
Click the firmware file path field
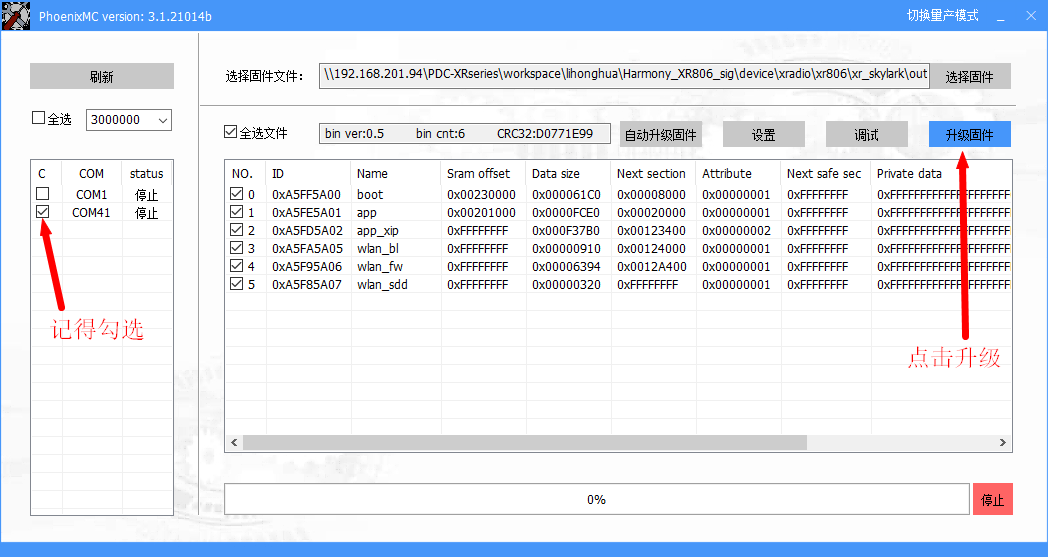coord(624,75)
